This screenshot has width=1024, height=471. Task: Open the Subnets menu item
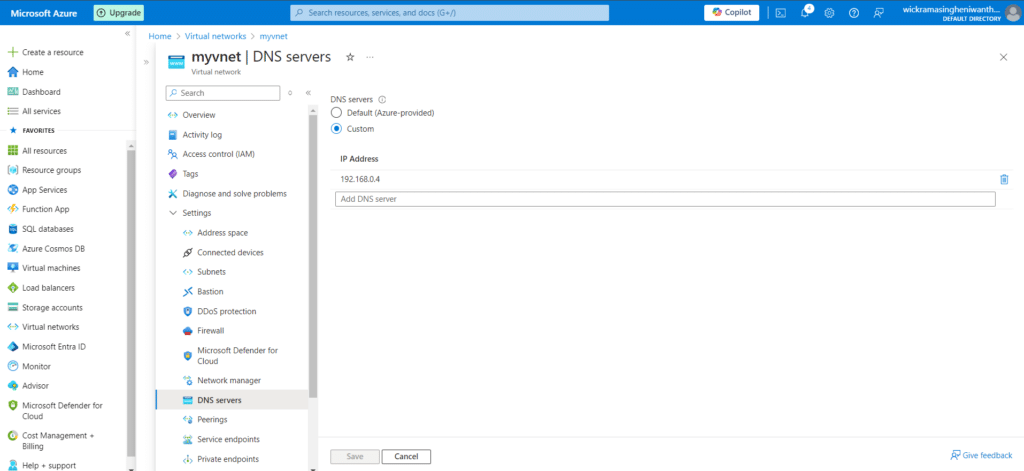tap(211, 272)
